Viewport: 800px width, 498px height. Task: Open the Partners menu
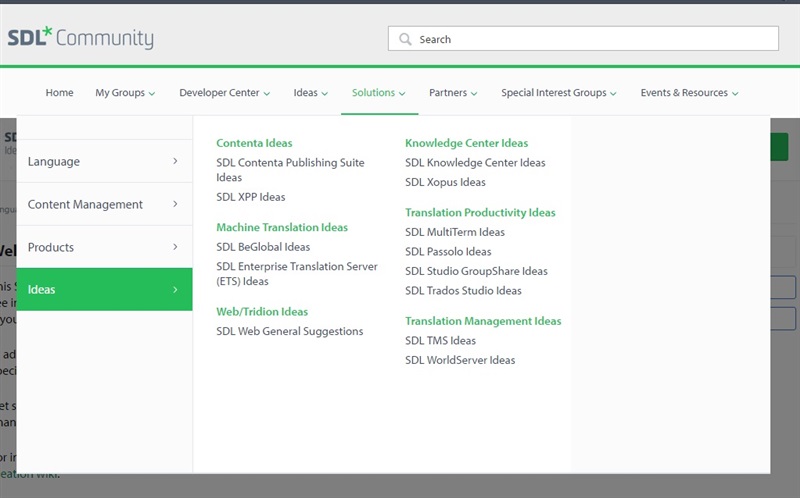(x=453, y=92)
